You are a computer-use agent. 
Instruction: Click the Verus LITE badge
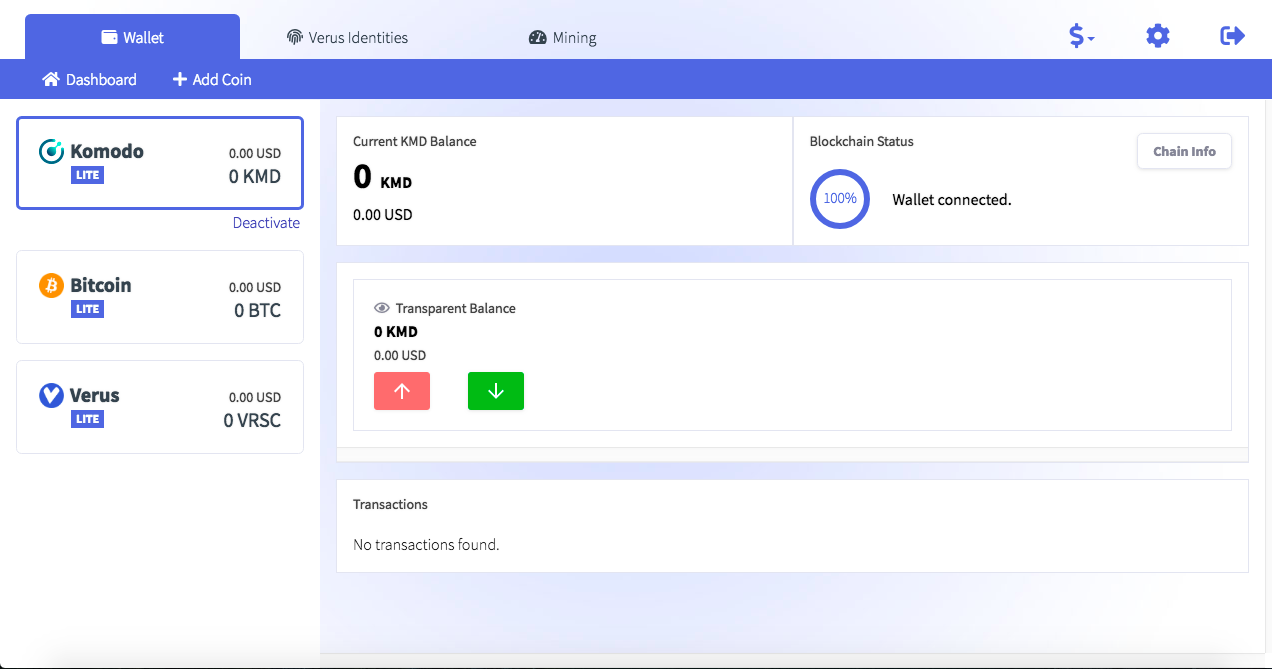click(88, 419)
